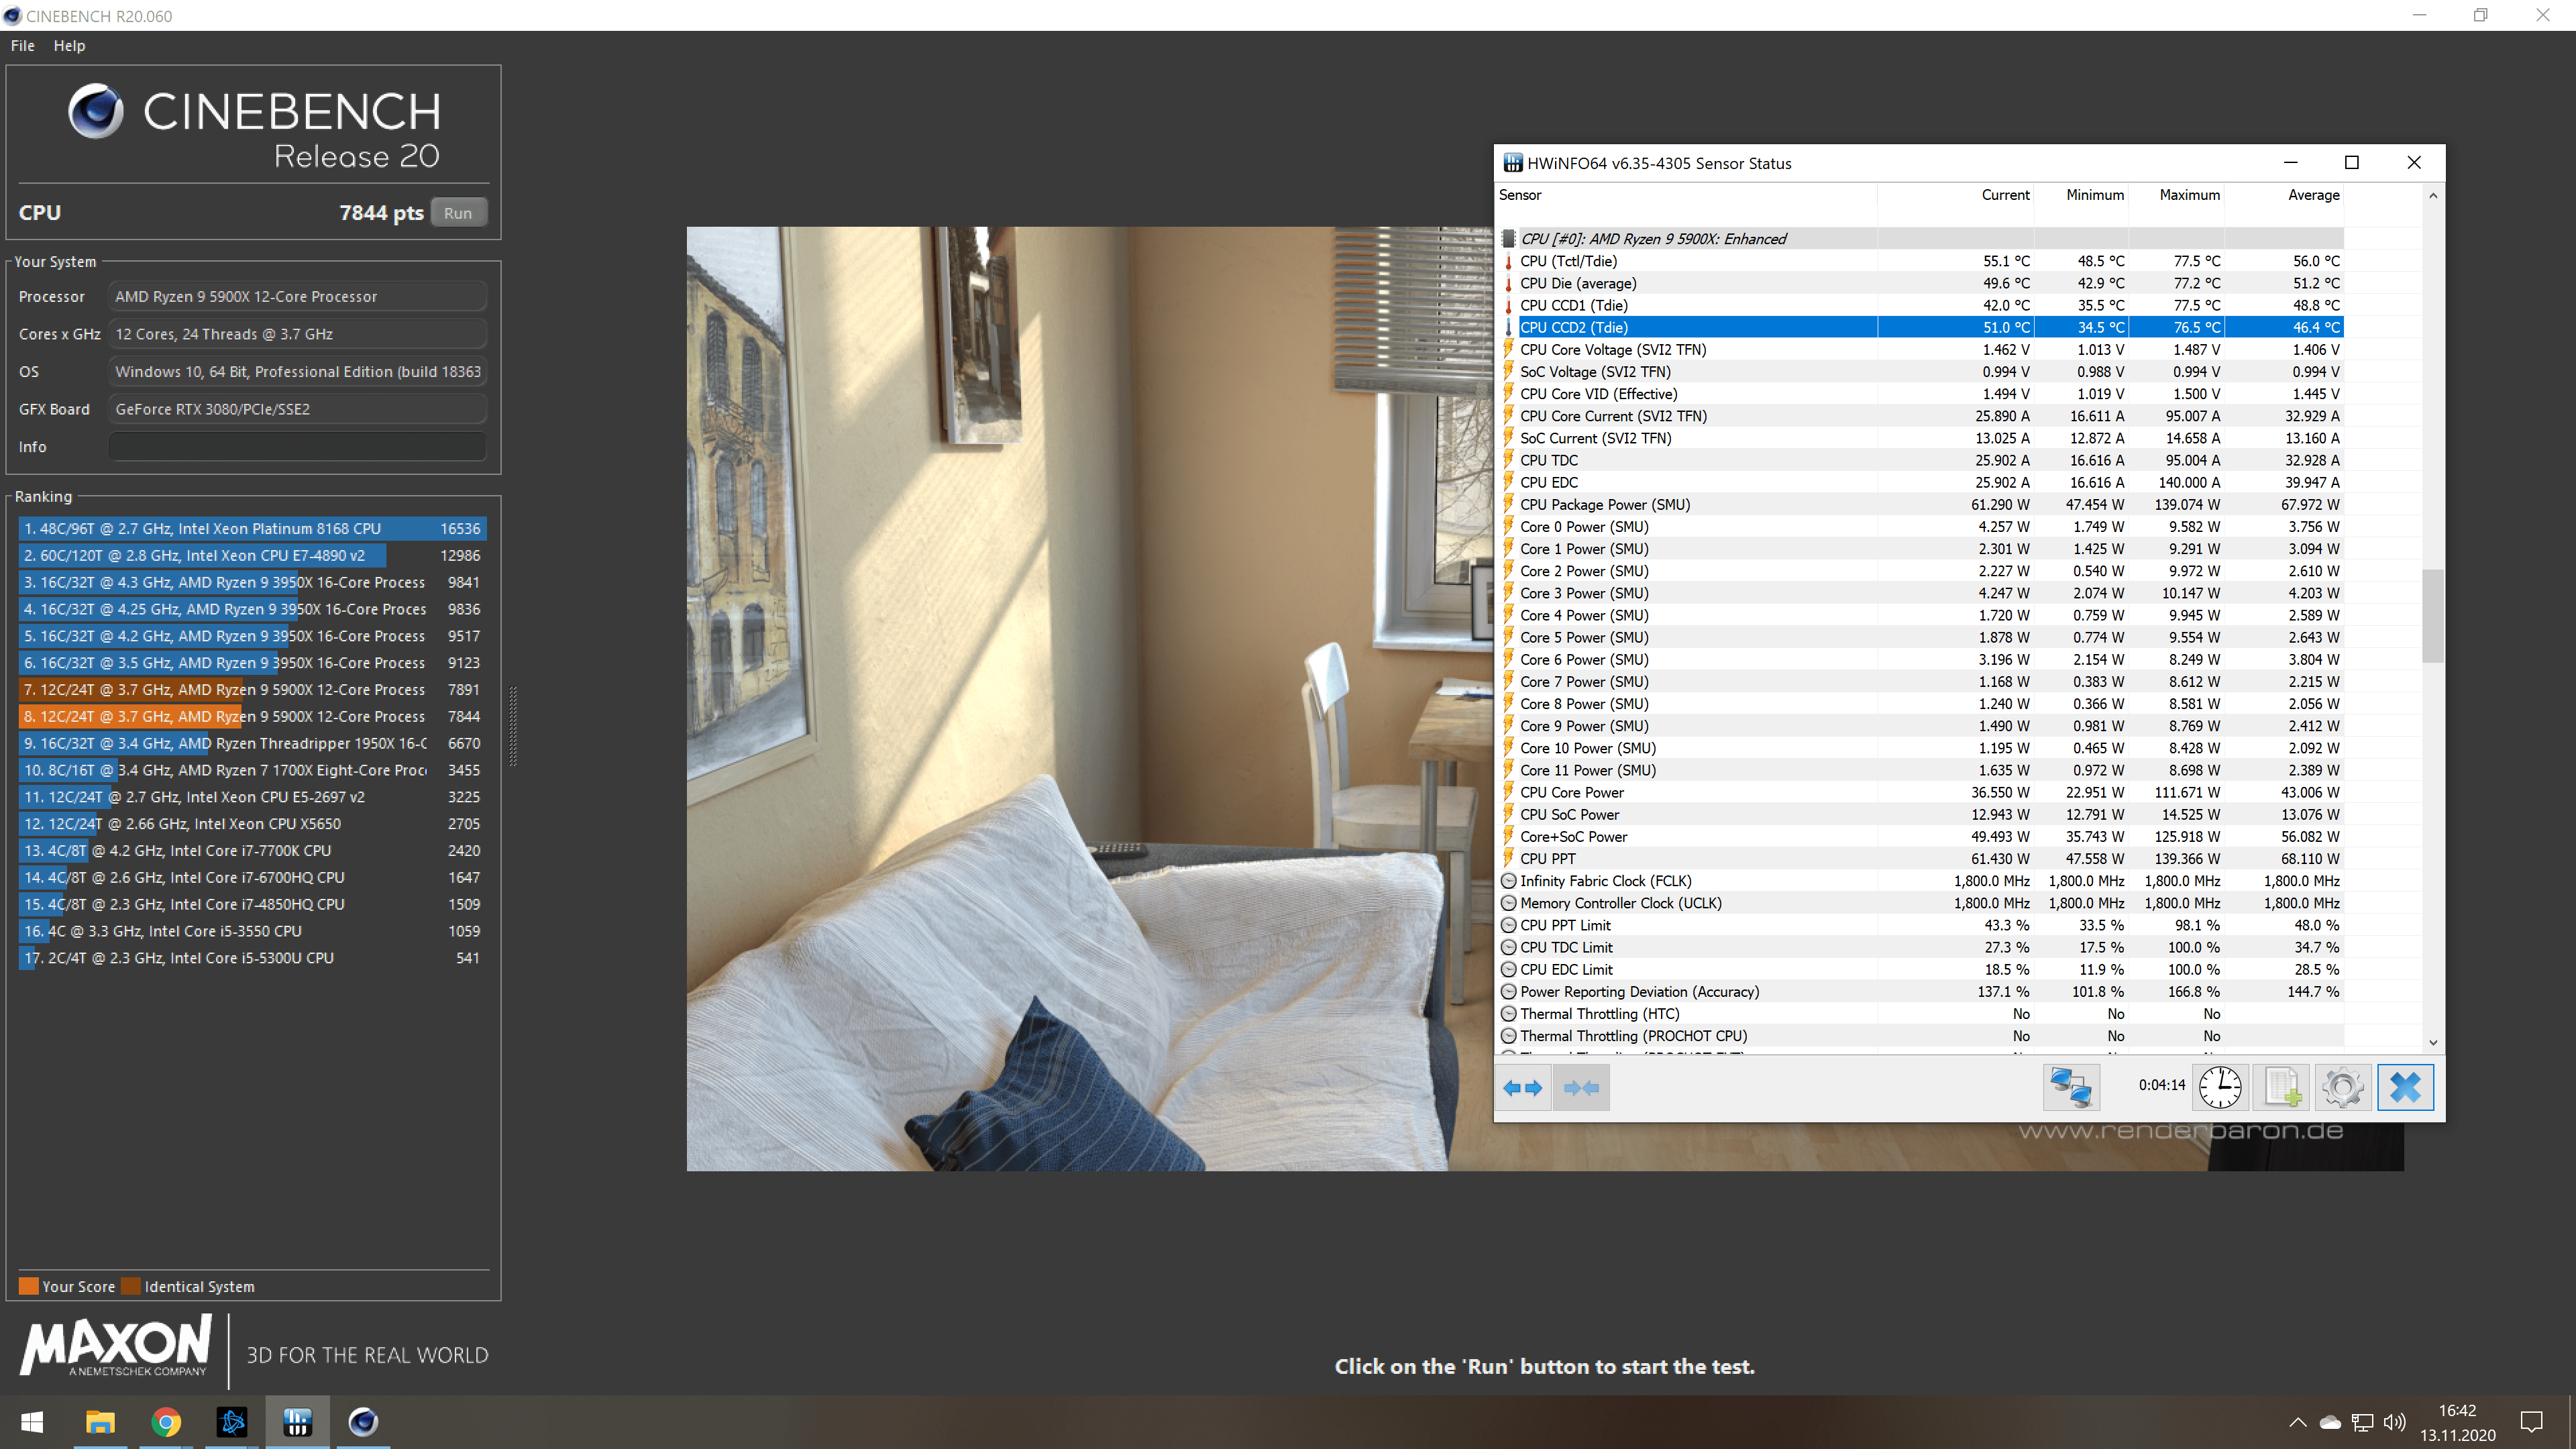The image size is (2576, 1449).
Task: Click the Run button for CPU test
Action: [x=458, y=213]
